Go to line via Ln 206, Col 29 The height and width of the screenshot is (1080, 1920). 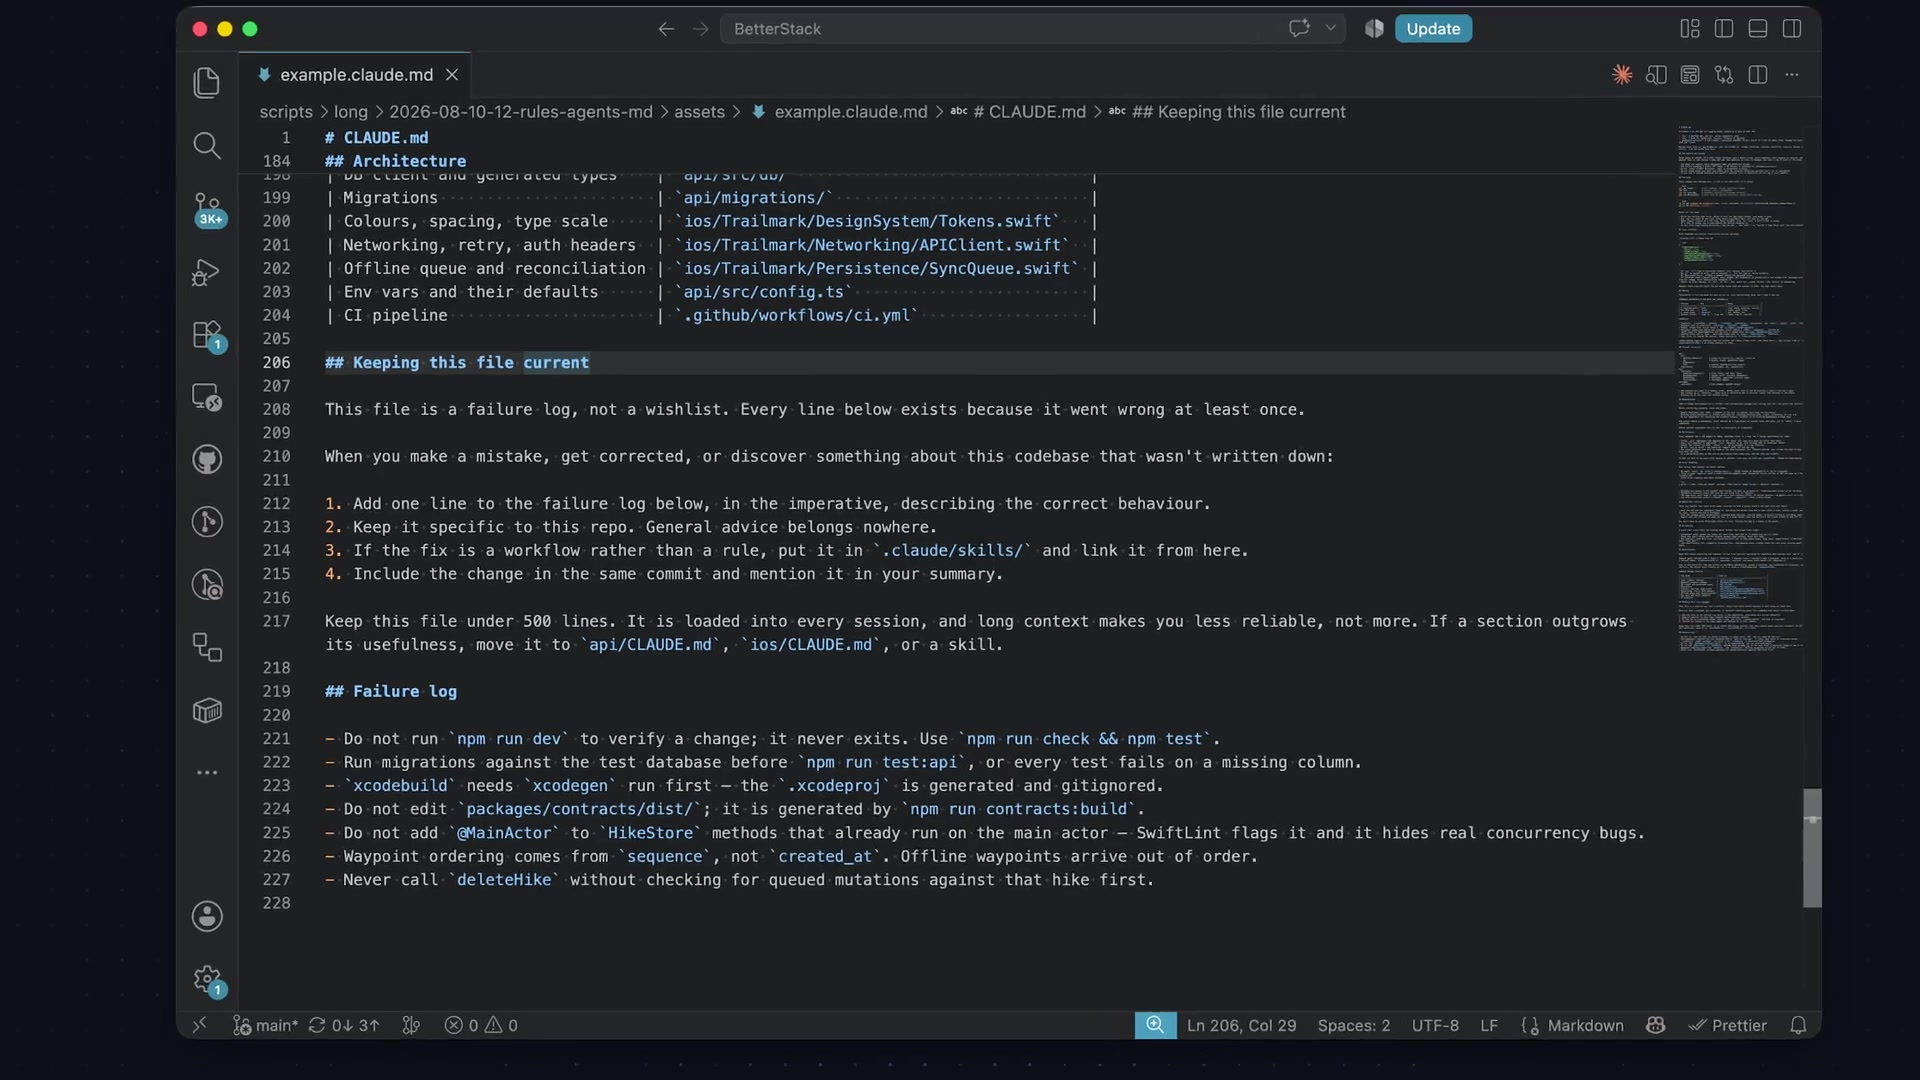point(1241,1025)
